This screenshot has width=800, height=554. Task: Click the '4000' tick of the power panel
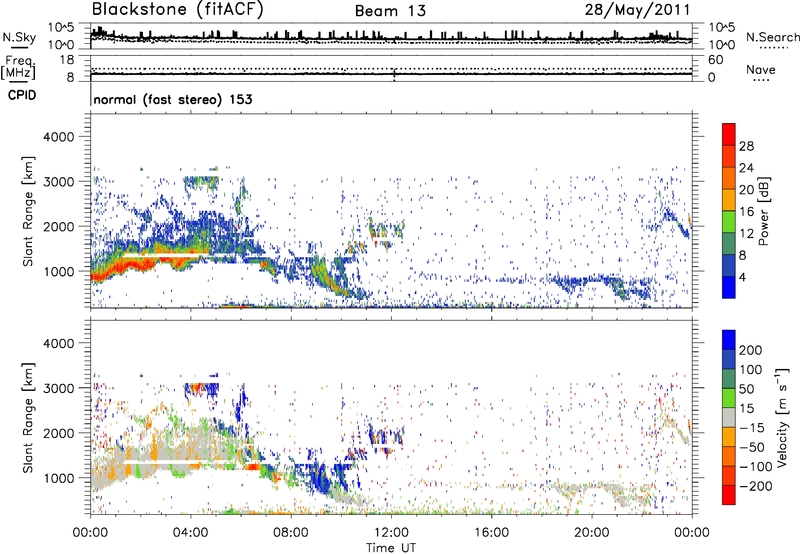[x=58, y=137]
